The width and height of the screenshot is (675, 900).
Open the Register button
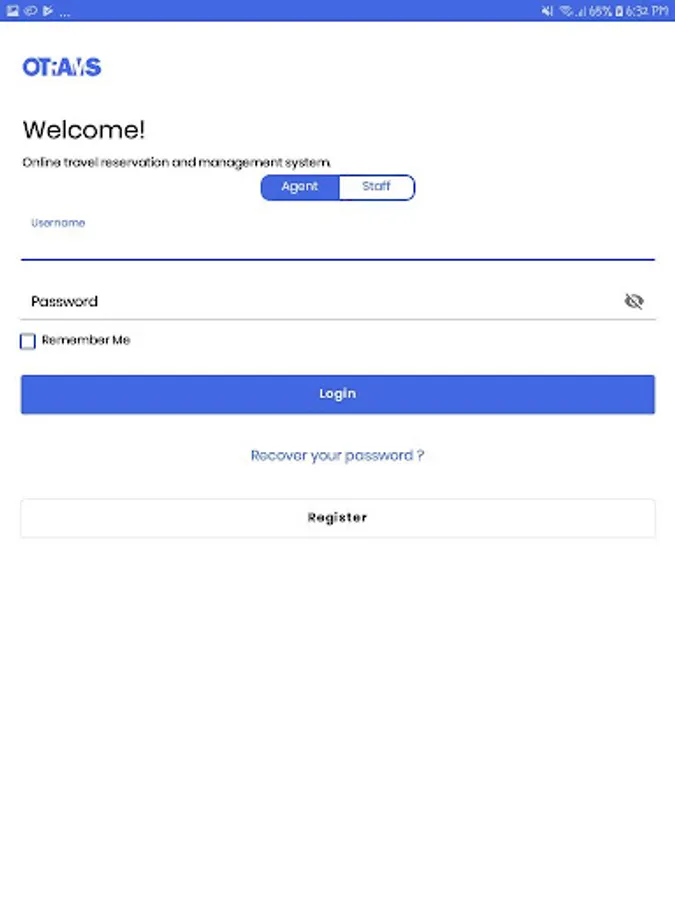tap(337, 518)
